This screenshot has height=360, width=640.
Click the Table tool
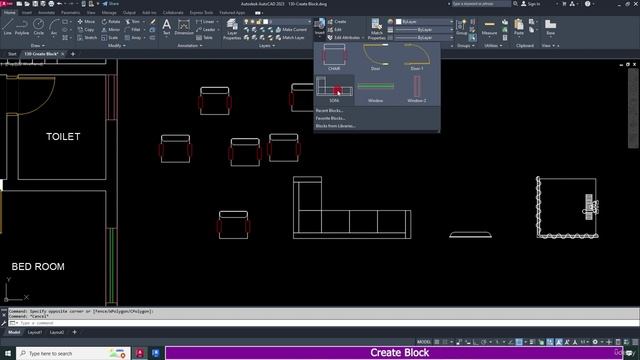coord(204,38)
